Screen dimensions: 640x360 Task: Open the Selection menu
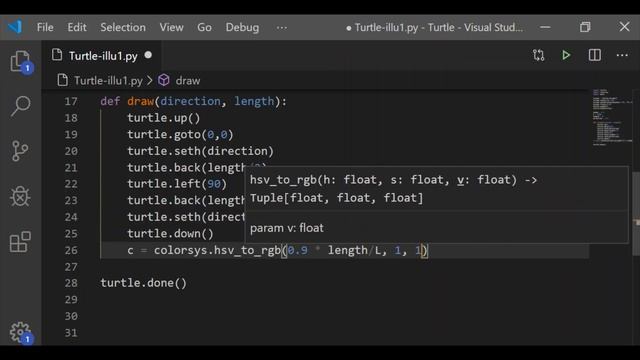point(123,27)
